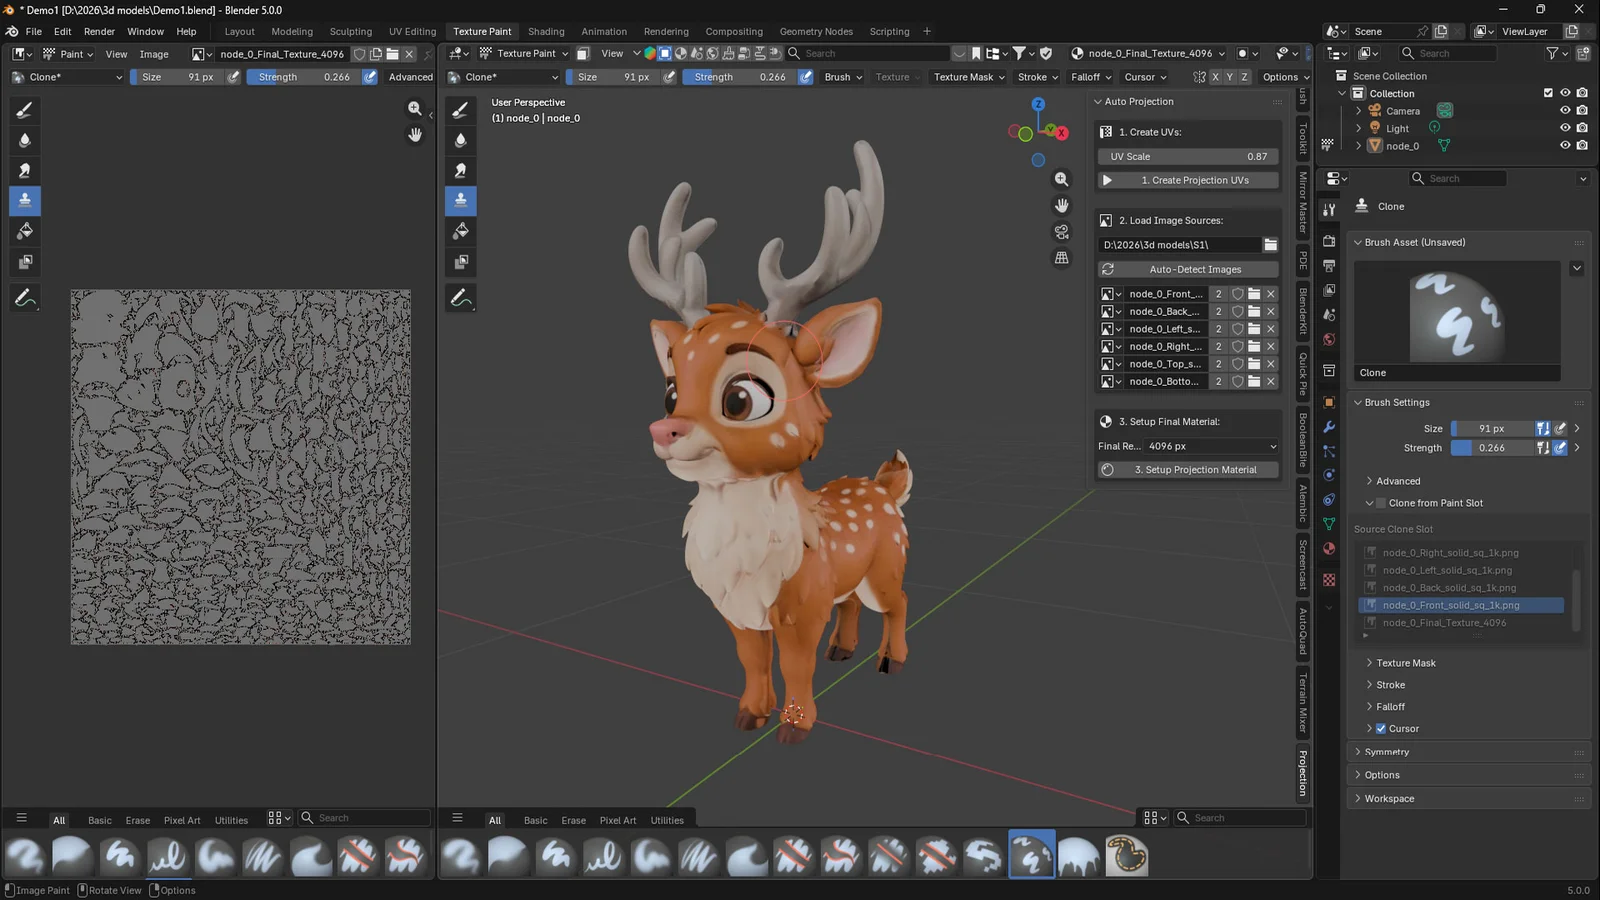Switch to the Shading workspace tab

tap(546, 31)
